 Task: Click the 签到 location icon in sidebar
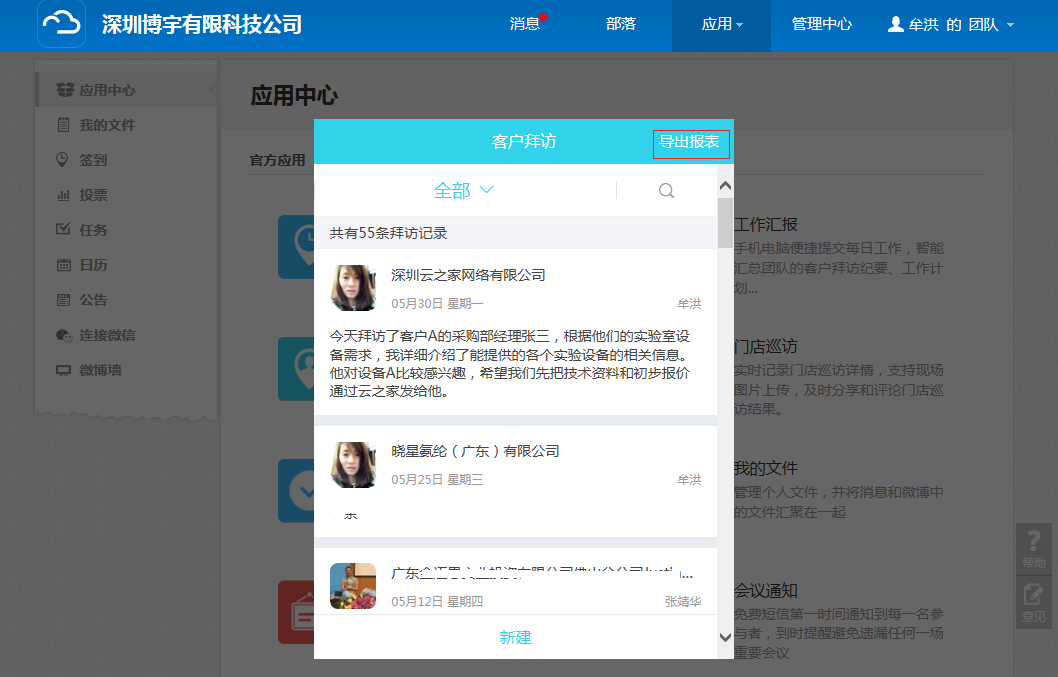point(64,160)
